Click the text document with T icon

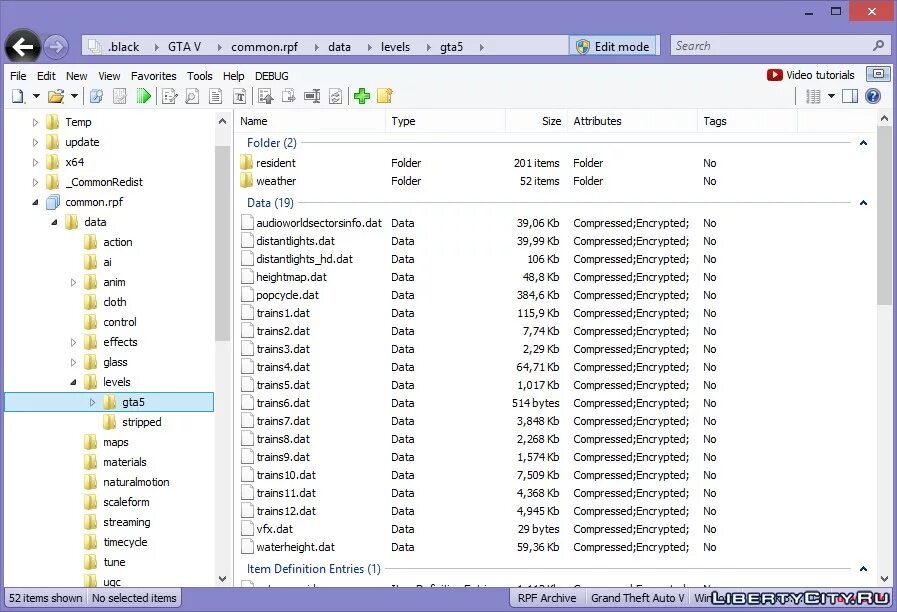tap(240, 96)
